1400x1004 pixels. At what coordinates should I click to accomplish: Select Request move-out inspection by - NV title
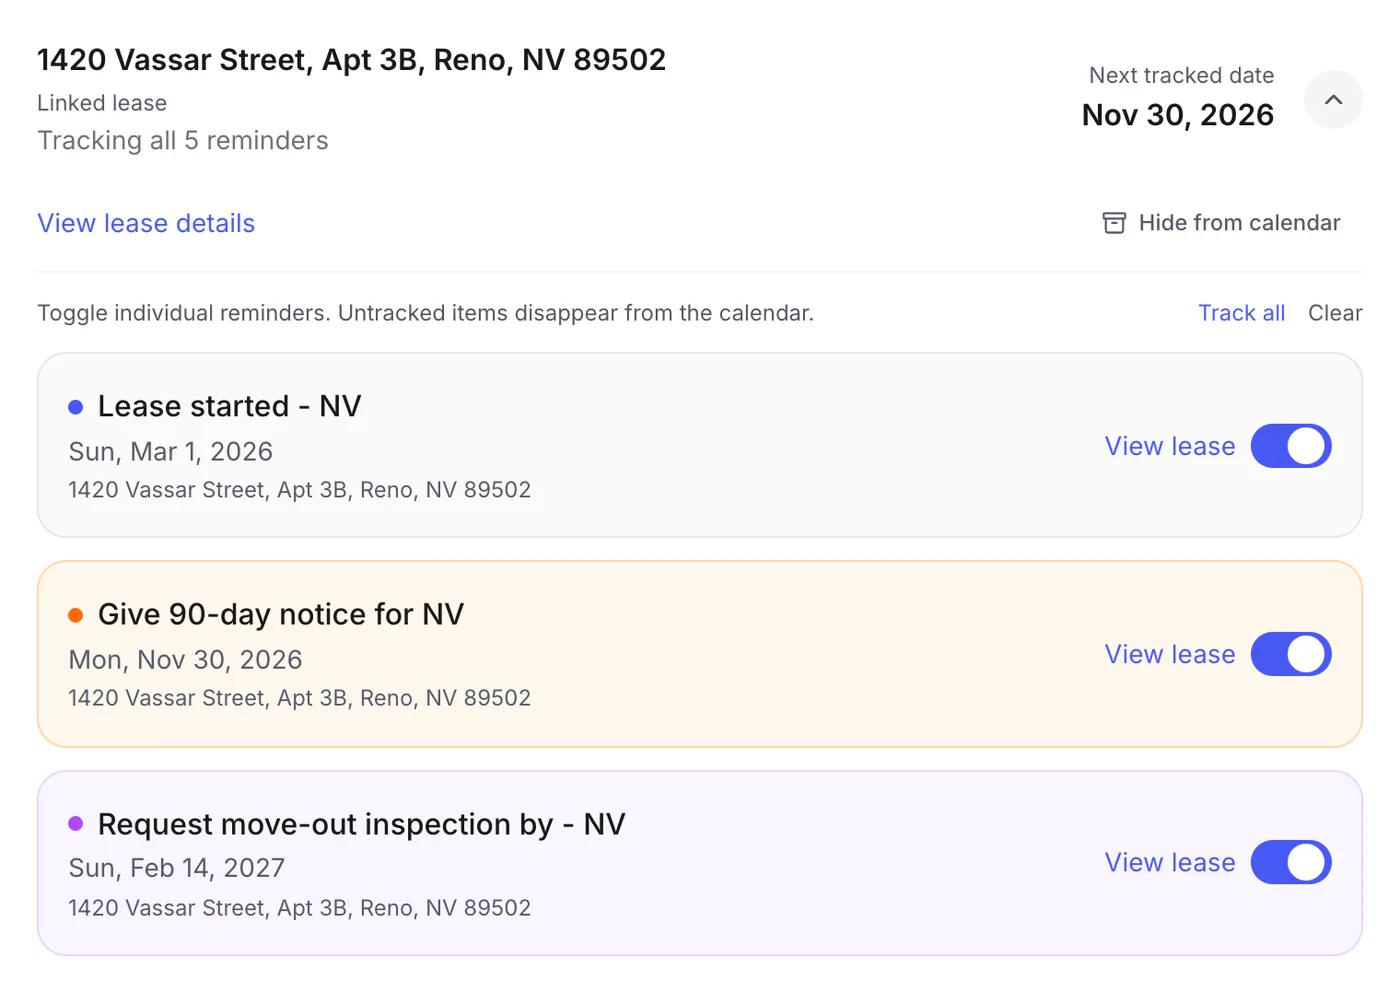[x=361, y=824]
